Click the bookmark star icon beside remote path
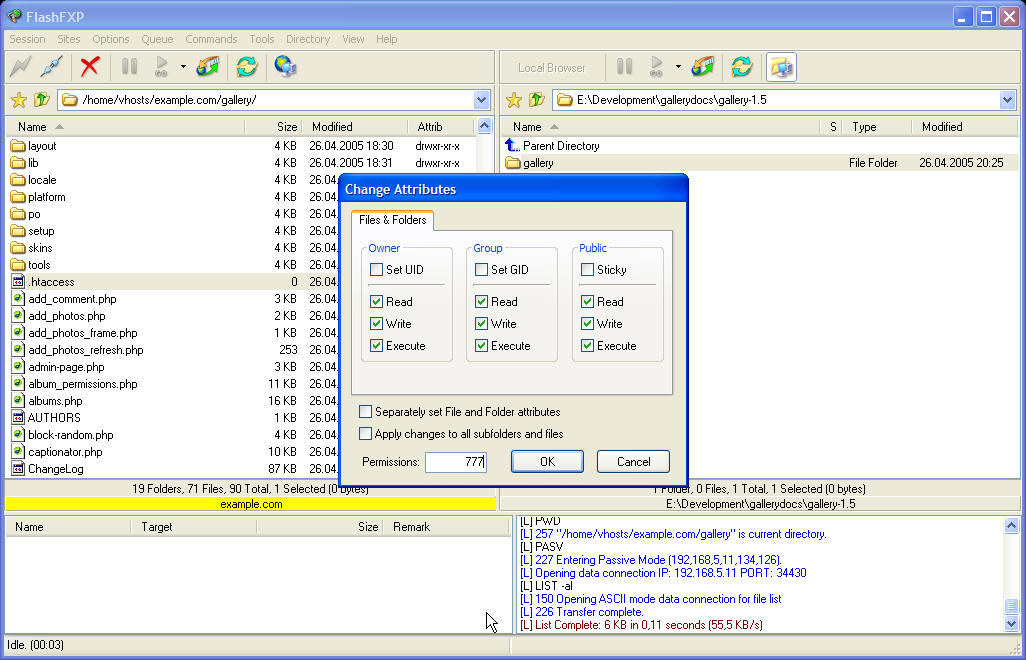Viewport: 1026px width, 660px height. pyautogui.click(x=19, y=99)
